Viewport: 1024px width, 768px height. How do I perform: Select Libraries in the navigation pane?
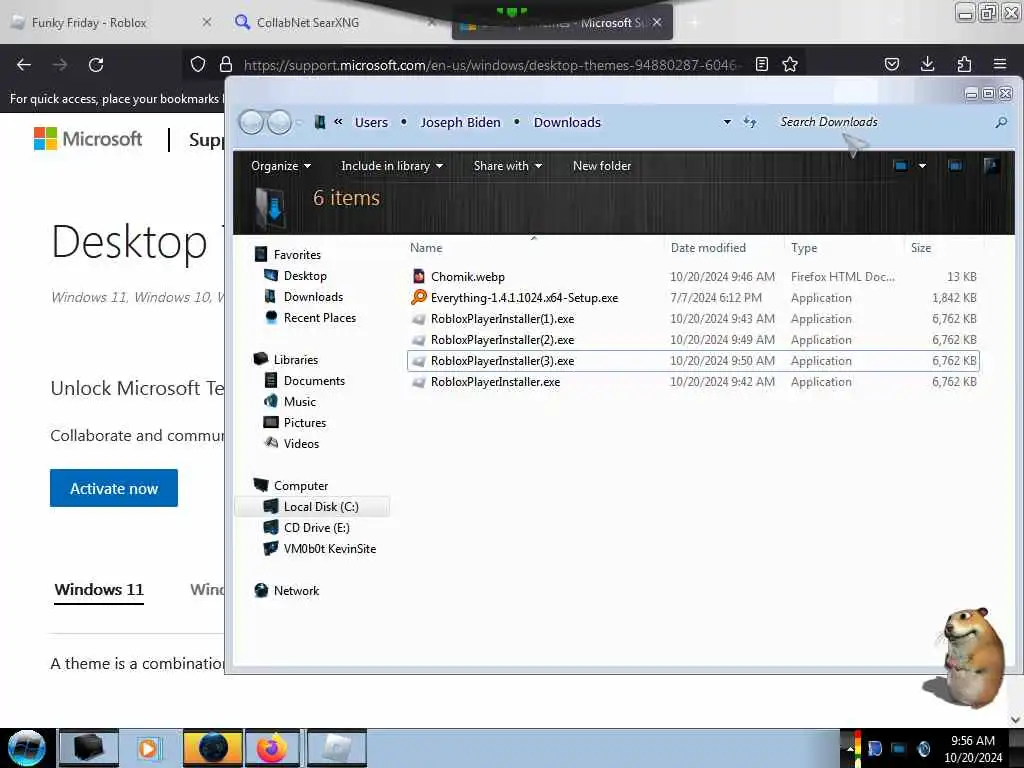pos(296,359)
